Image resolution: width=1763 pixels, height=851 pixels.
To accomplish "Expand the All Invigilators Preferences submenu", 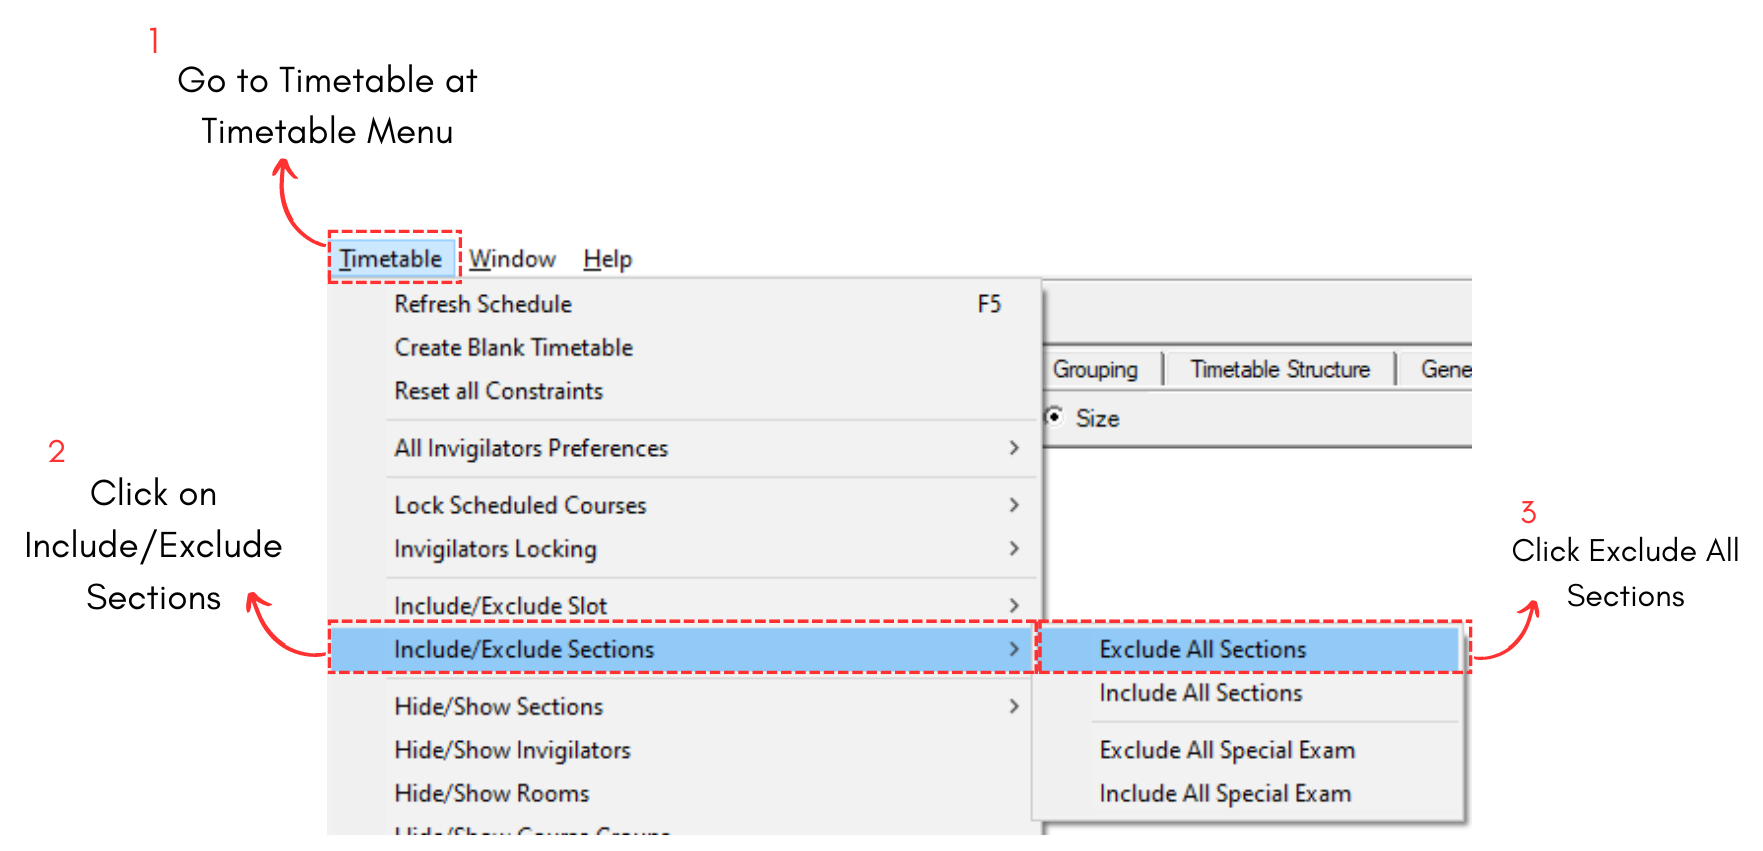I will tap(531, 448).
